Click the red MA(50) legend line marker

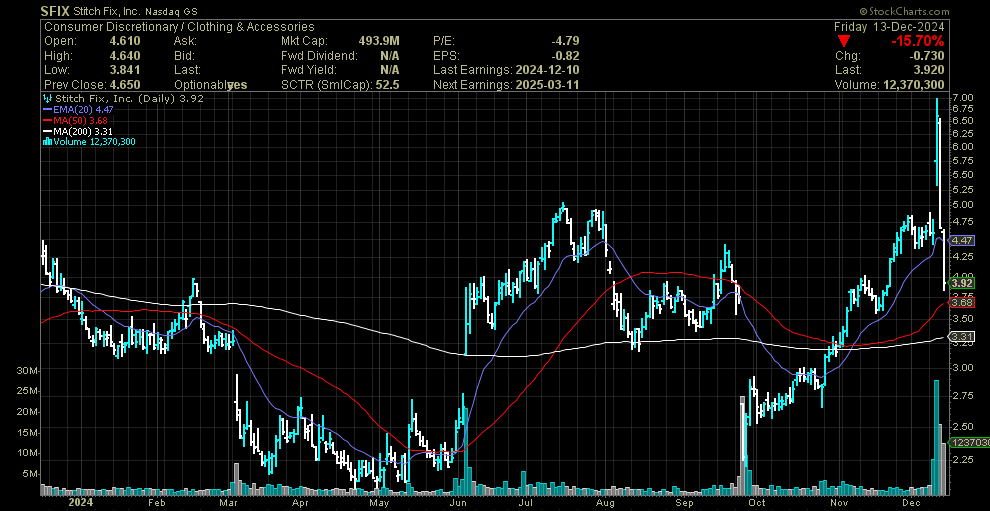point(47,120)
